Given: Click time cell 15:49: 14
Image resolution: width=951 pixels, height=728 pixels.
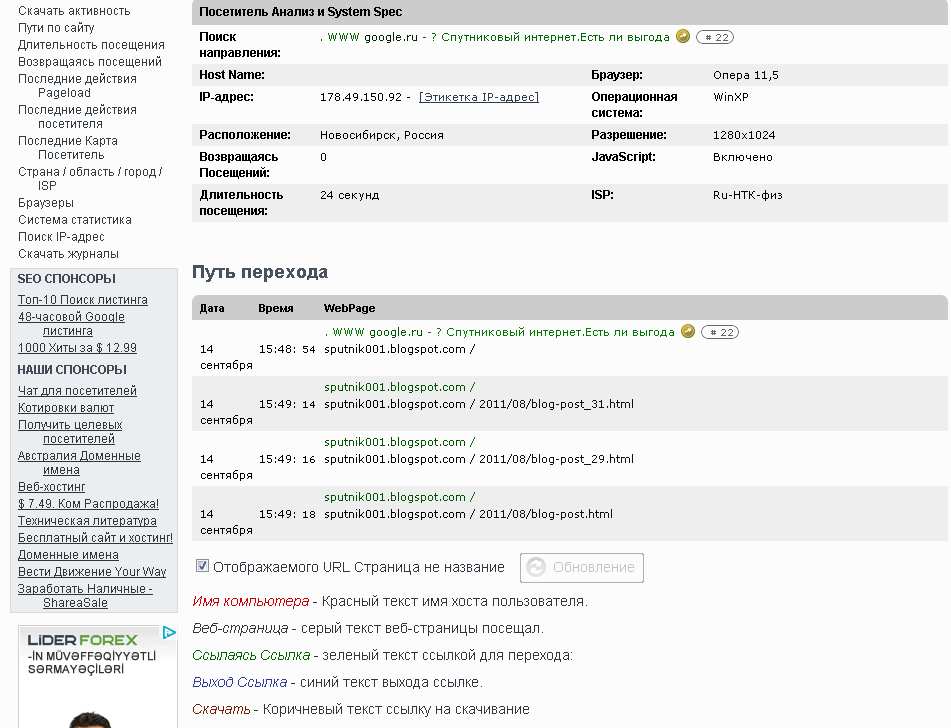Looking at the screenshot, I should click(287, 403).
